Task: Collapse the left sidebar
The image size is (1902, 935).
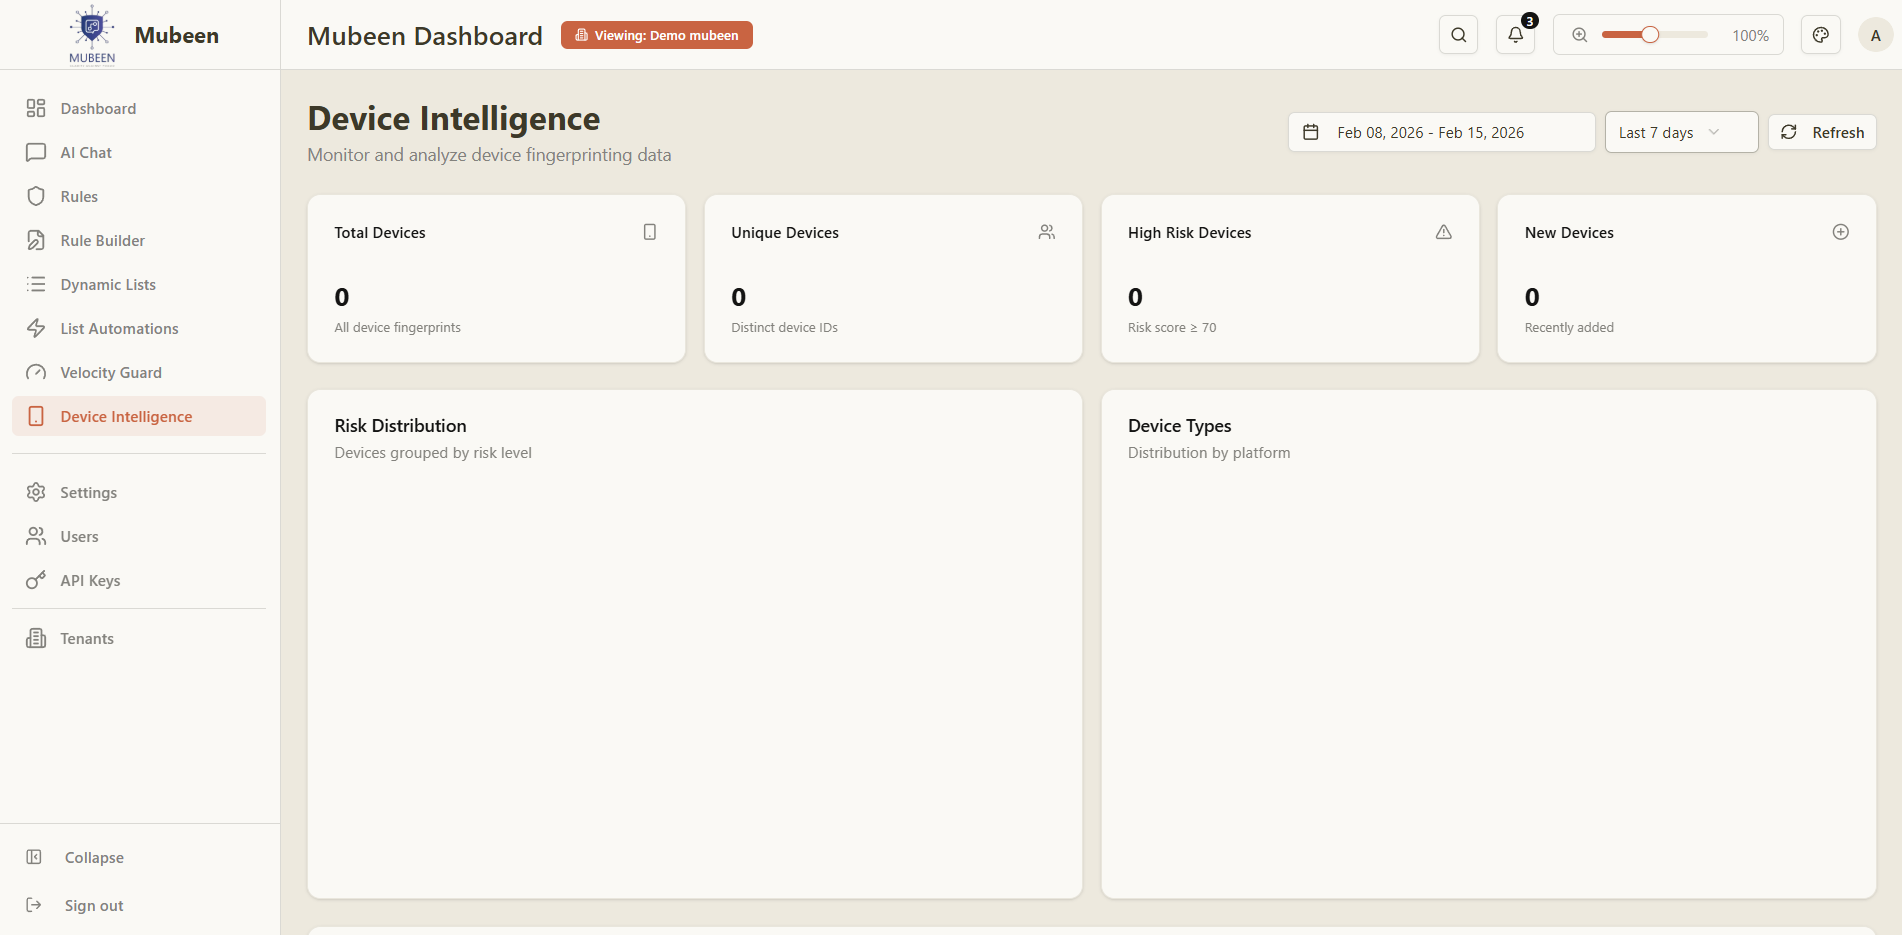Action: 94,857
